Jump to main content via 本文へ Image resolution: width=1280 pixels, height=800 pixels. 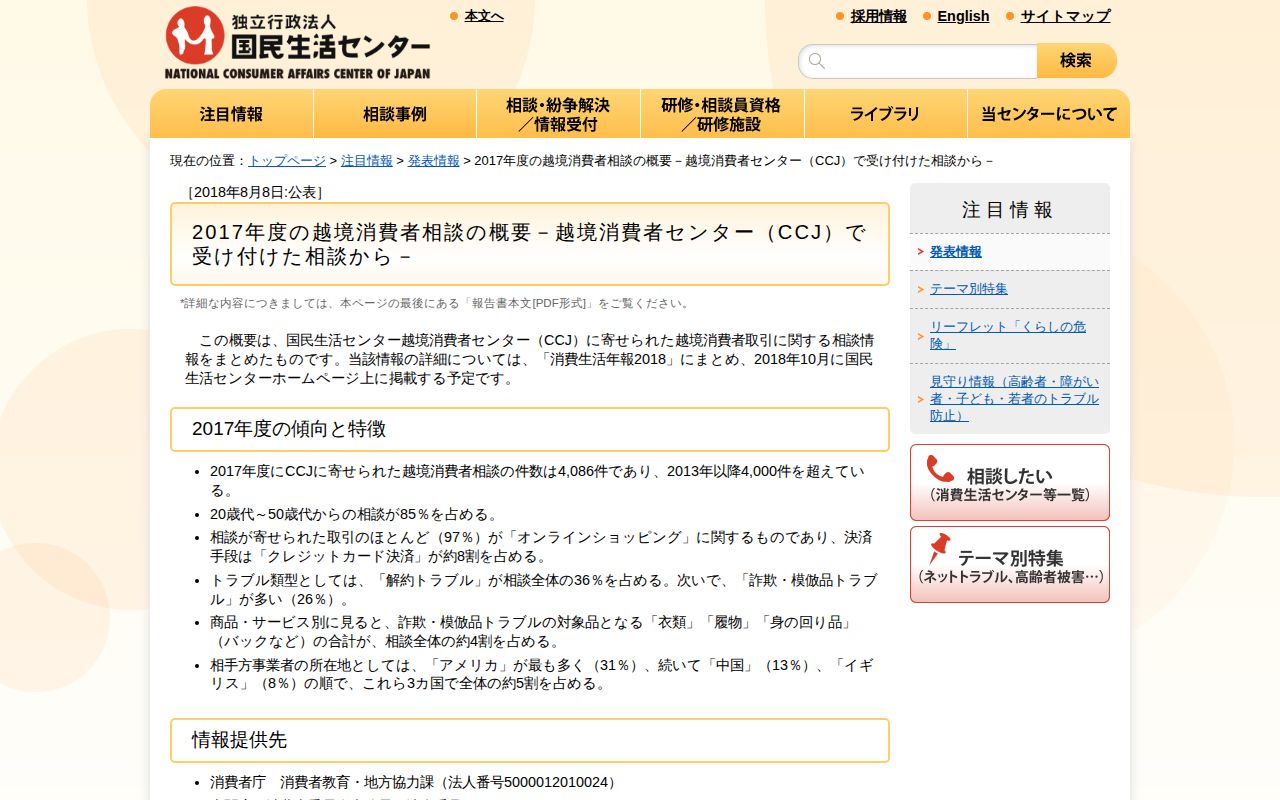484,16
